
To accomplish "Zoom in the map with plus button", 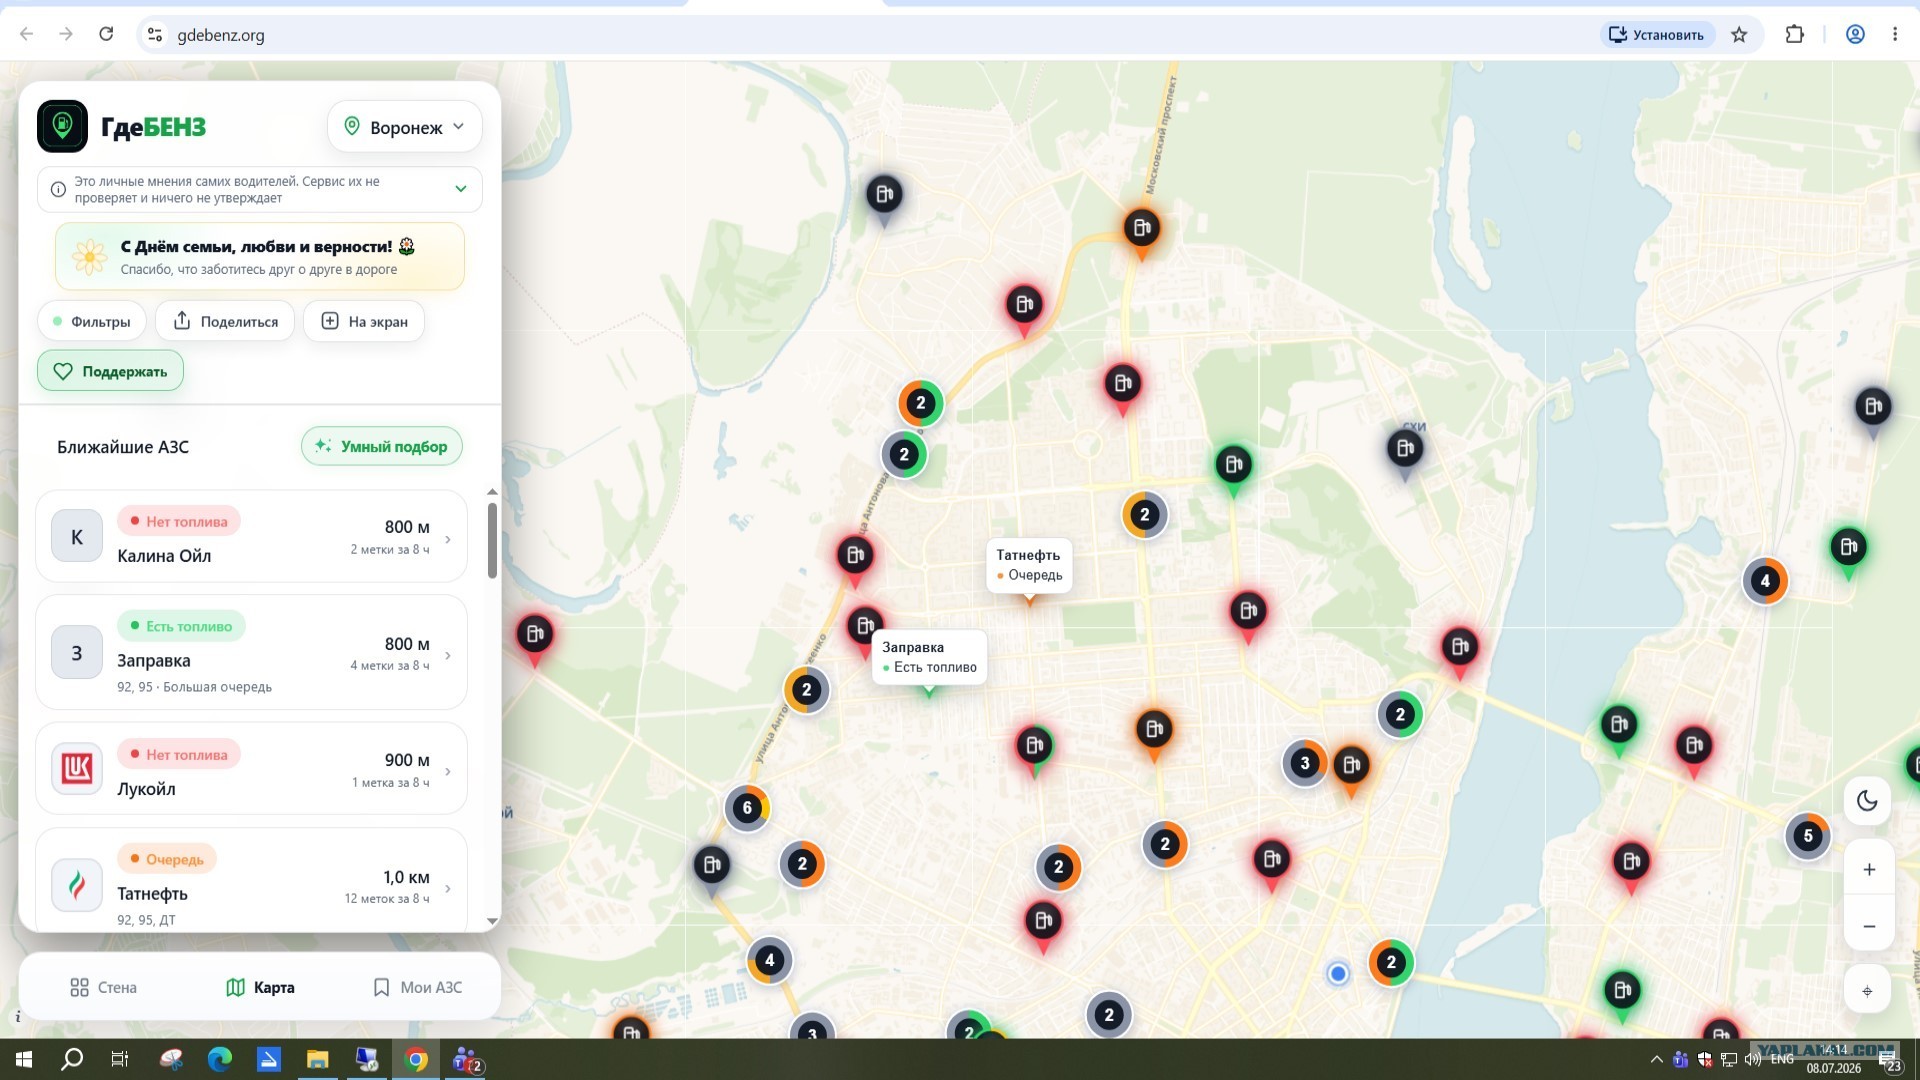I will click(x=1868, y=869).
